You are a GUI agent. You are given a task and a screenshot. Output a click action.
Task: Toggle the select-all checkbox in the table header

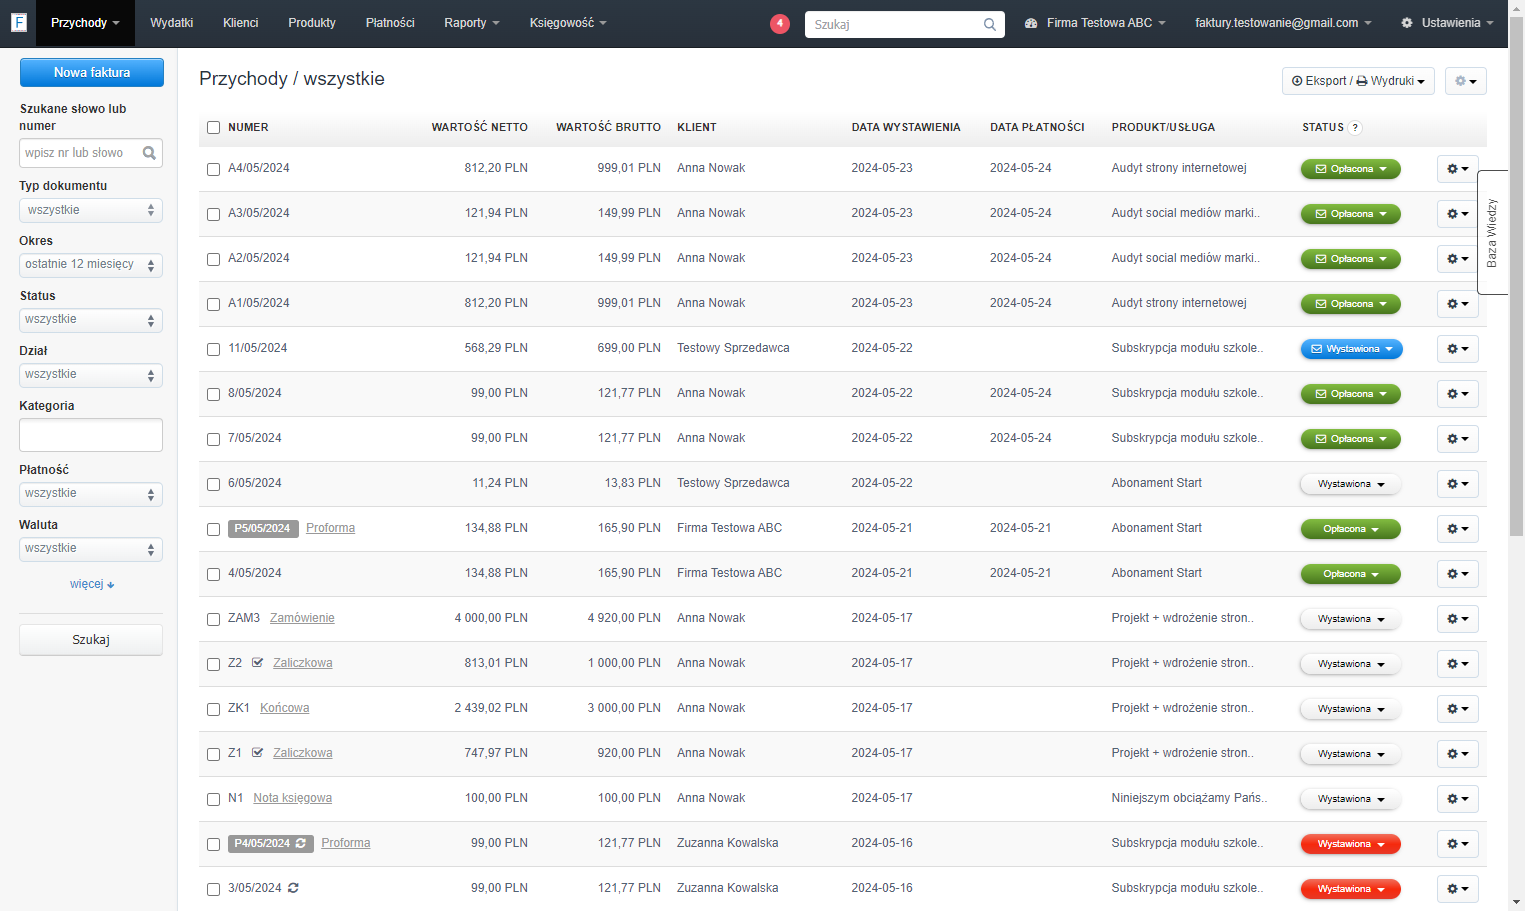pyautogui.click(x=213, y=127)
